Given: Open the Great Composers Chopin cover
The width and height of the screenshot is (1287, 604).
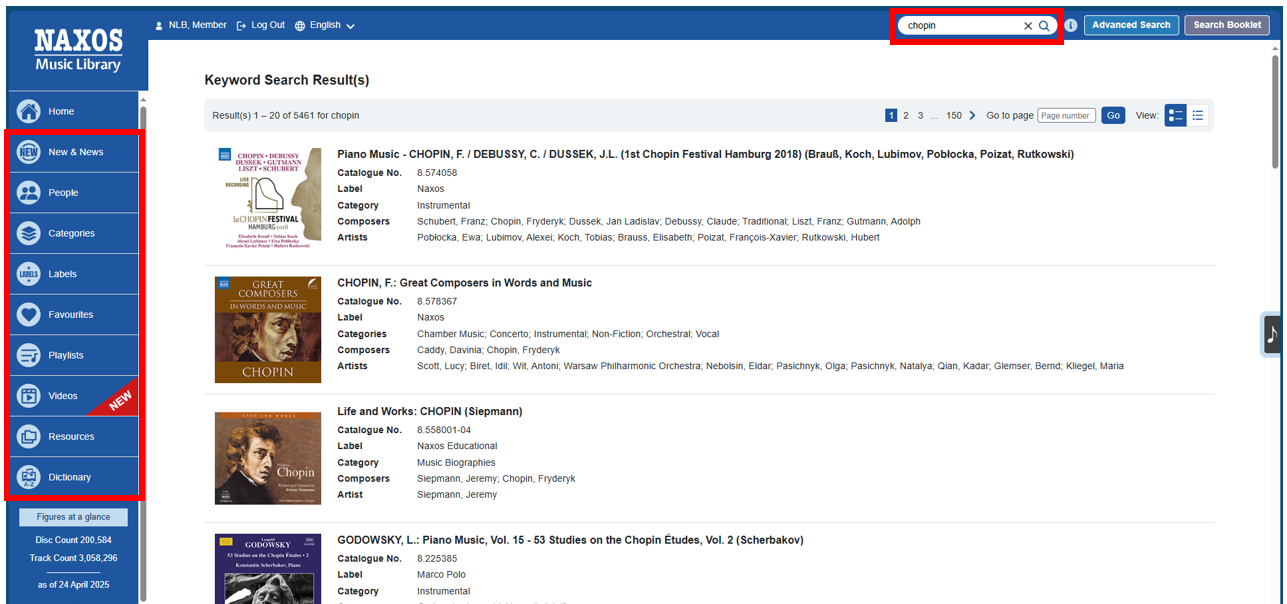Looking at the screenshot, I should coord(268,330).
